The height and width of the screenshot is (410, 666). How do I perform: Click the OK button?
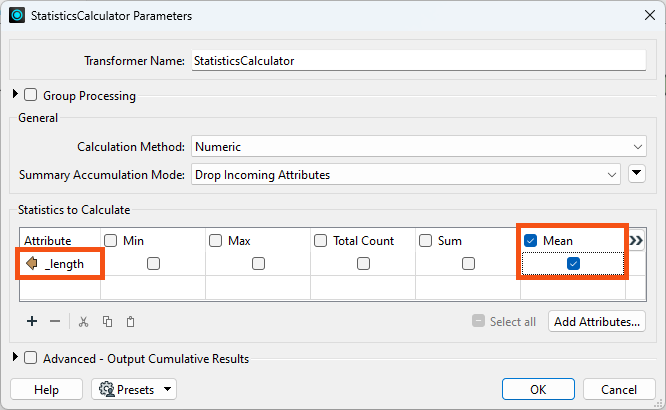538,389
